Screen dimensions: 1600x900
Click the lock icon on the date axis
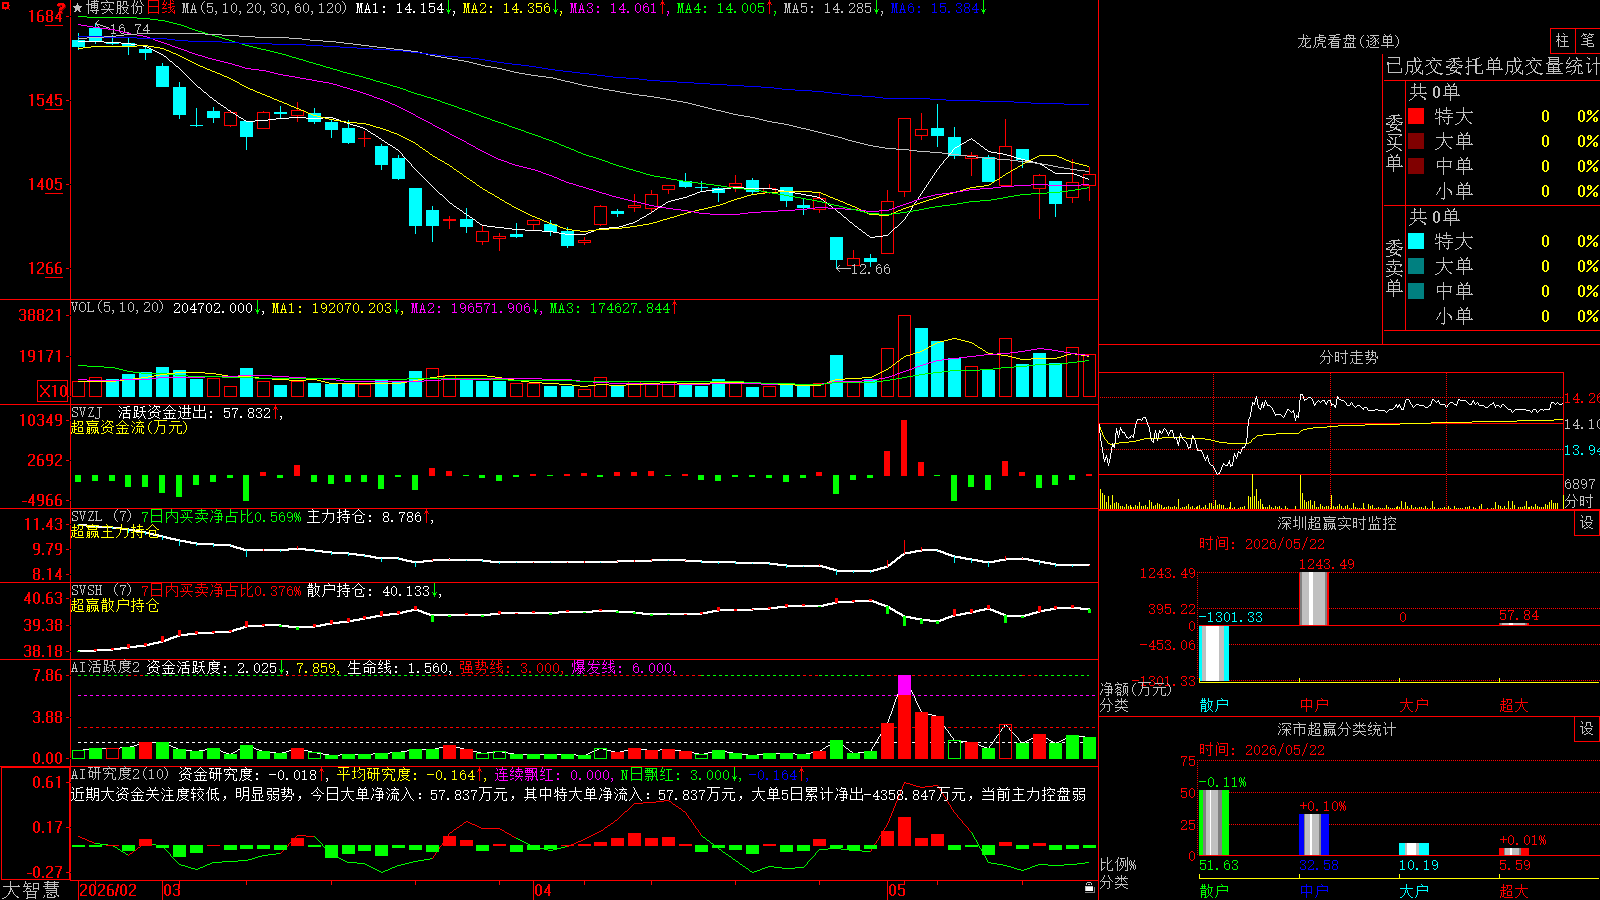(x=1089, y=888)
